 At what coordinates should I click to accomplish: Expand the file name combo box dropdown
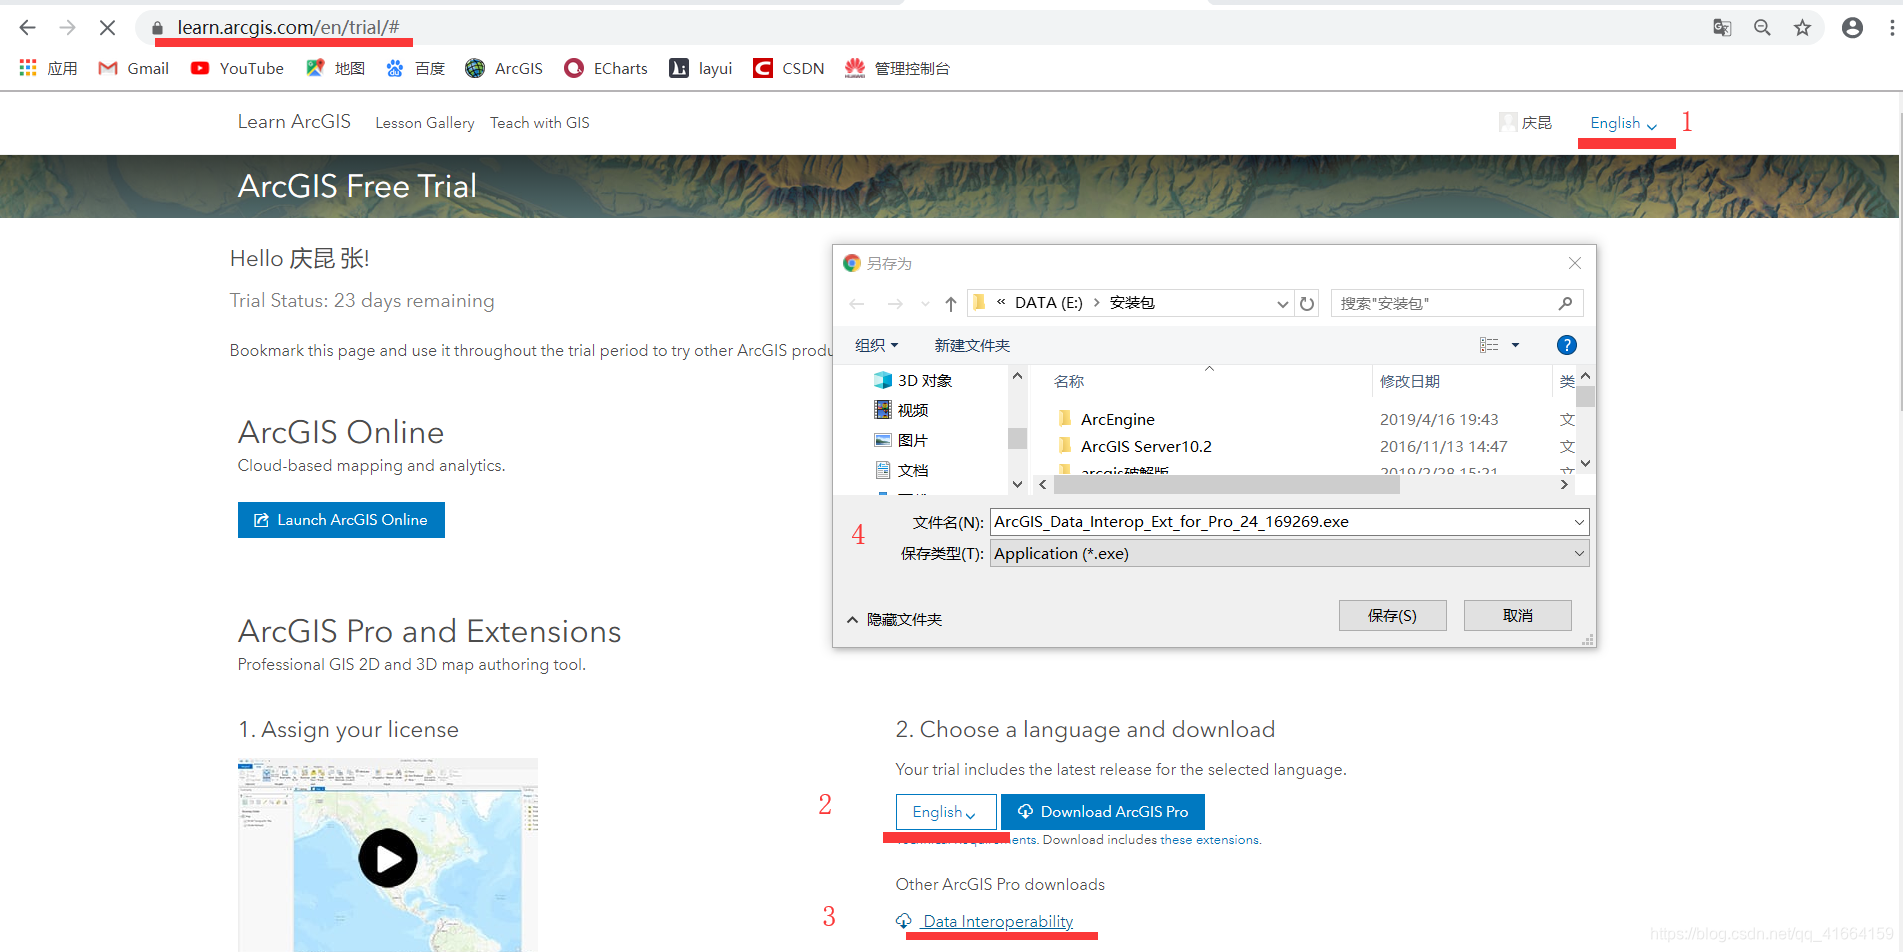pos(1579,522)
